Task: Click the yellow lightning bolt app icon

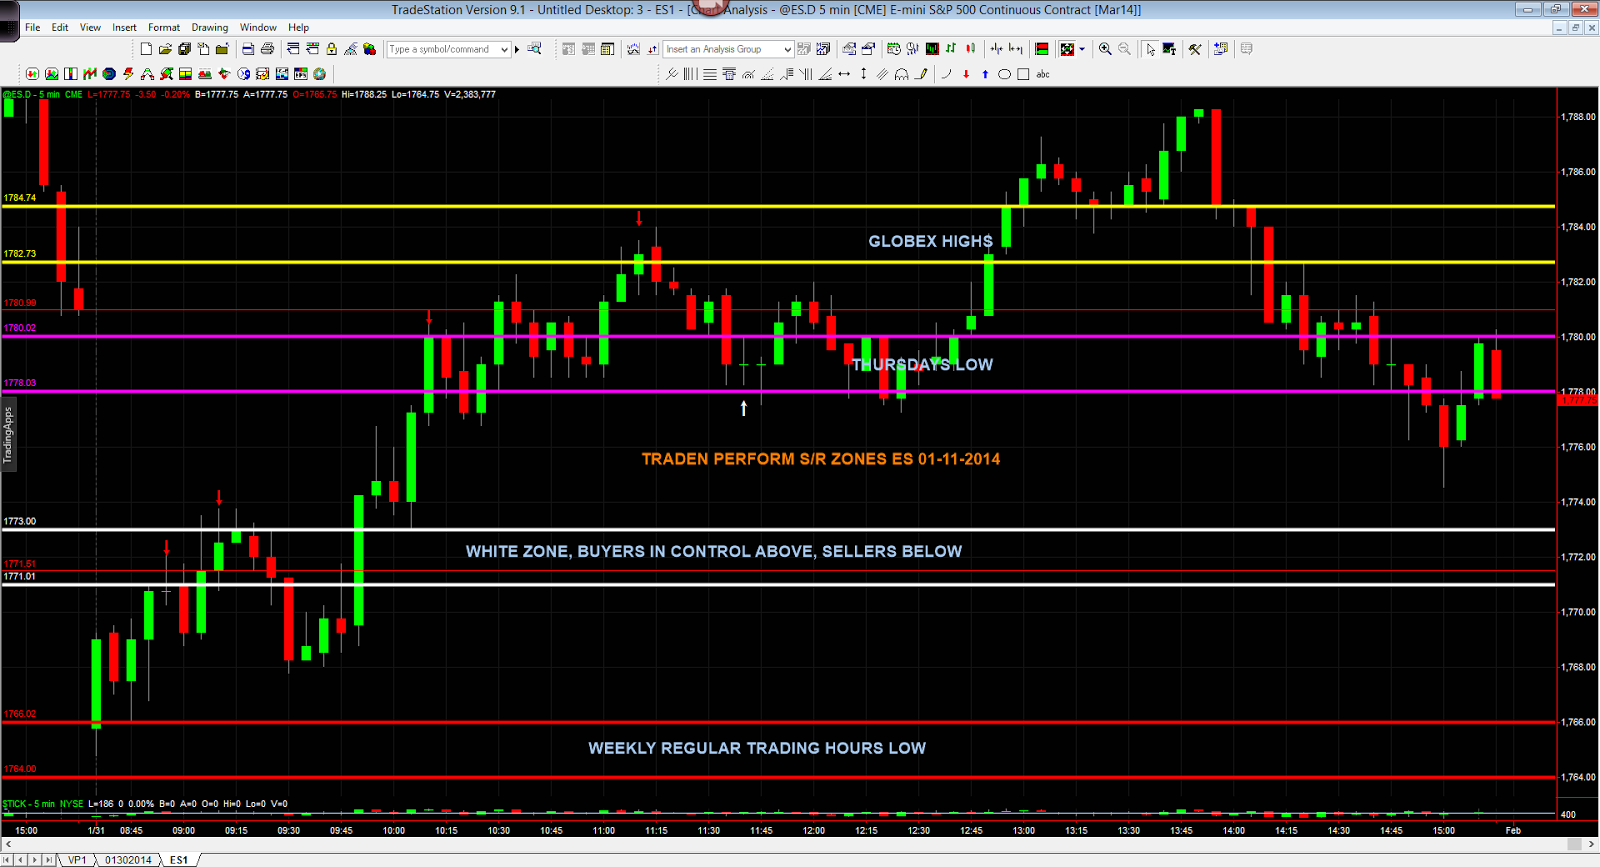Action: (x=128, y=74)
